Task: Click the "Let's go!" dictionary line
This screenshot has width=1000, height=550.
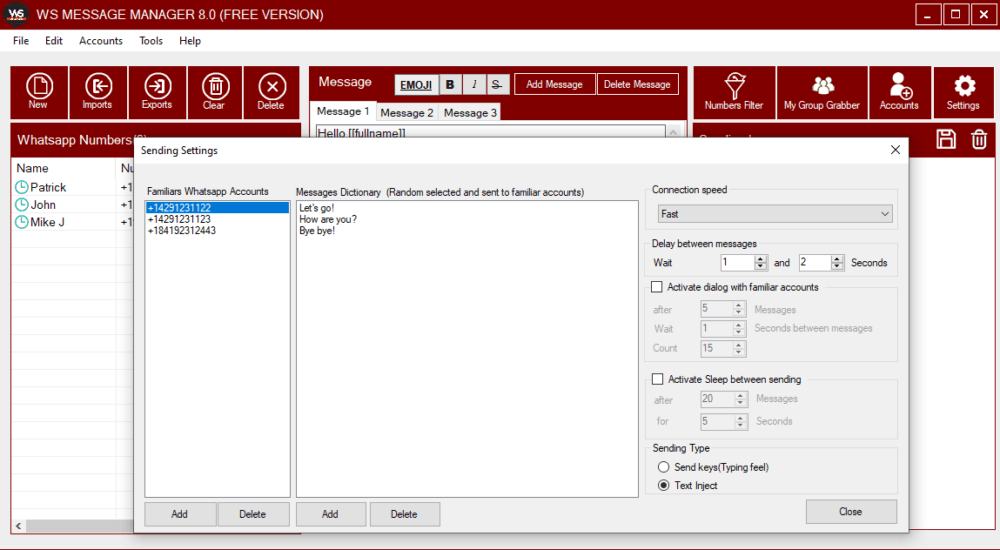Action: tap(317, 207)
